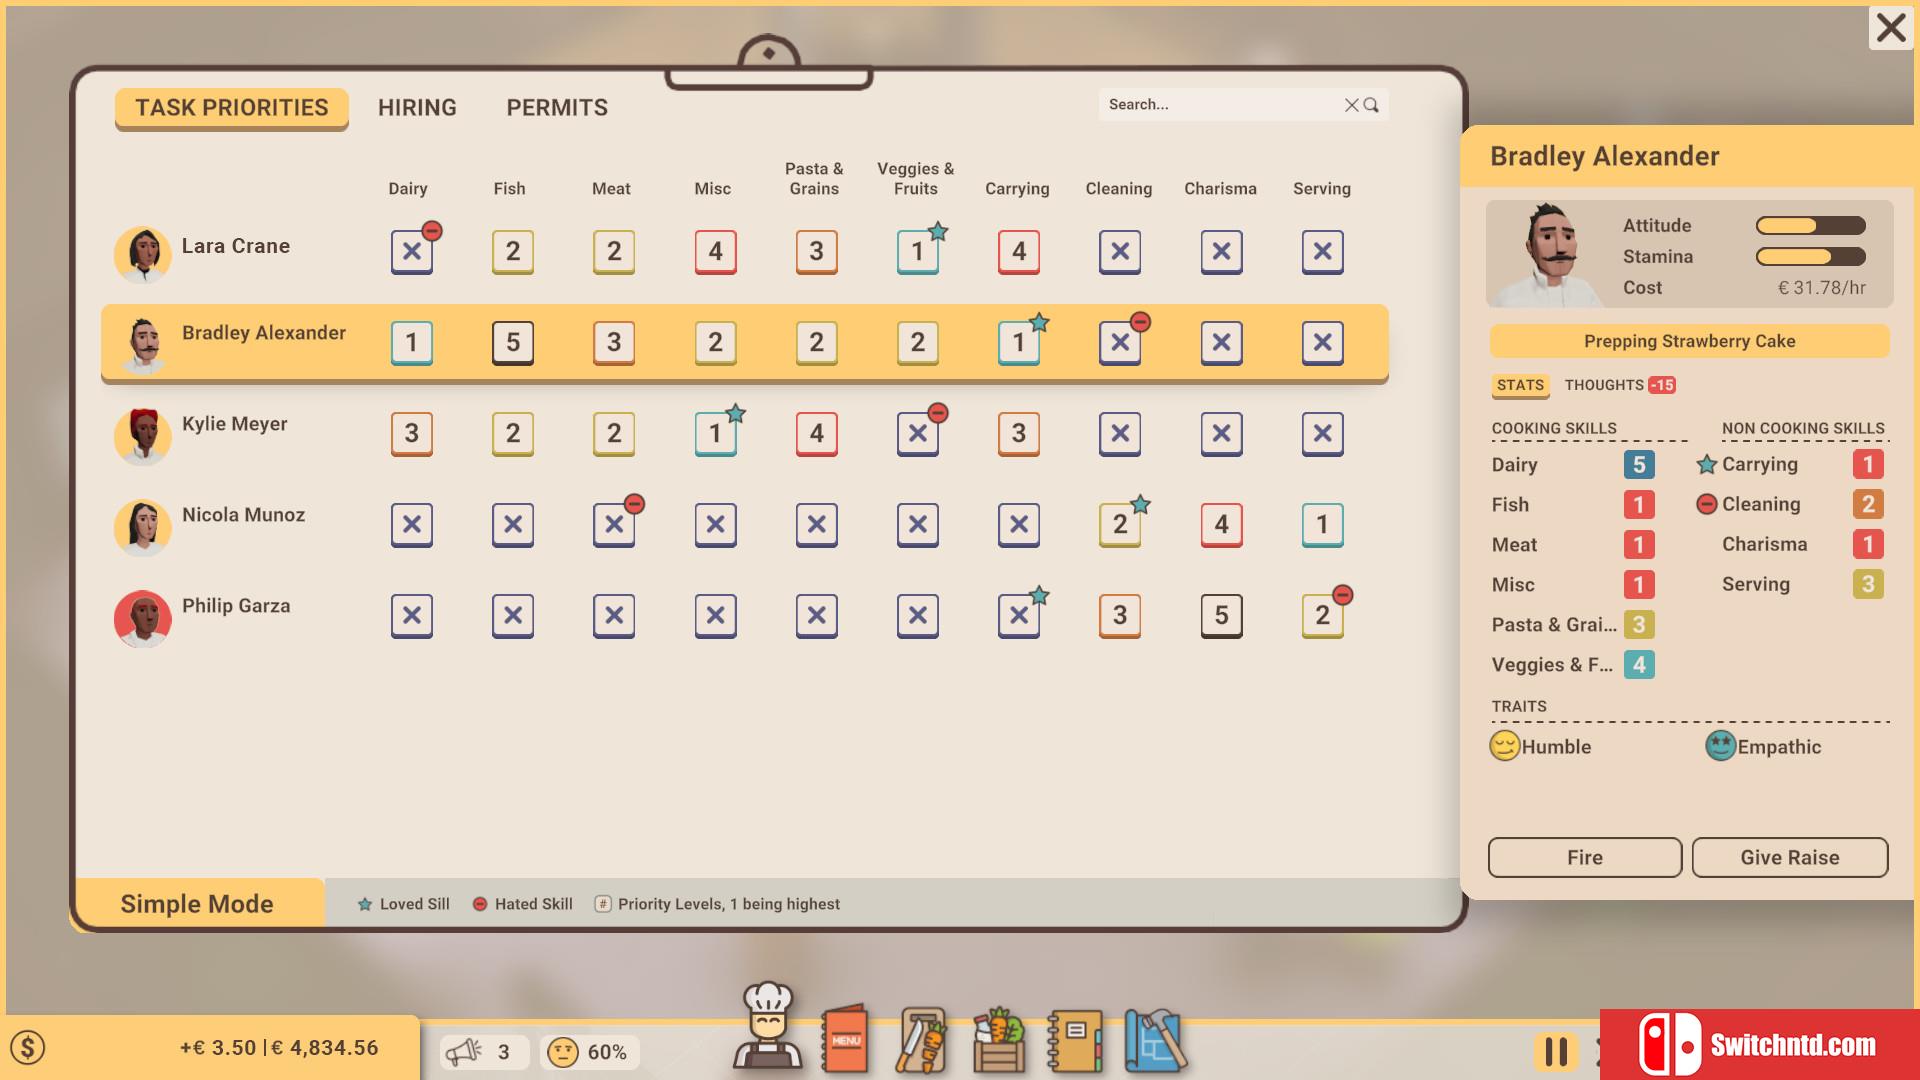Click Bradley's Attitude bar
1920x1080 pixels.
(1811, 226)
